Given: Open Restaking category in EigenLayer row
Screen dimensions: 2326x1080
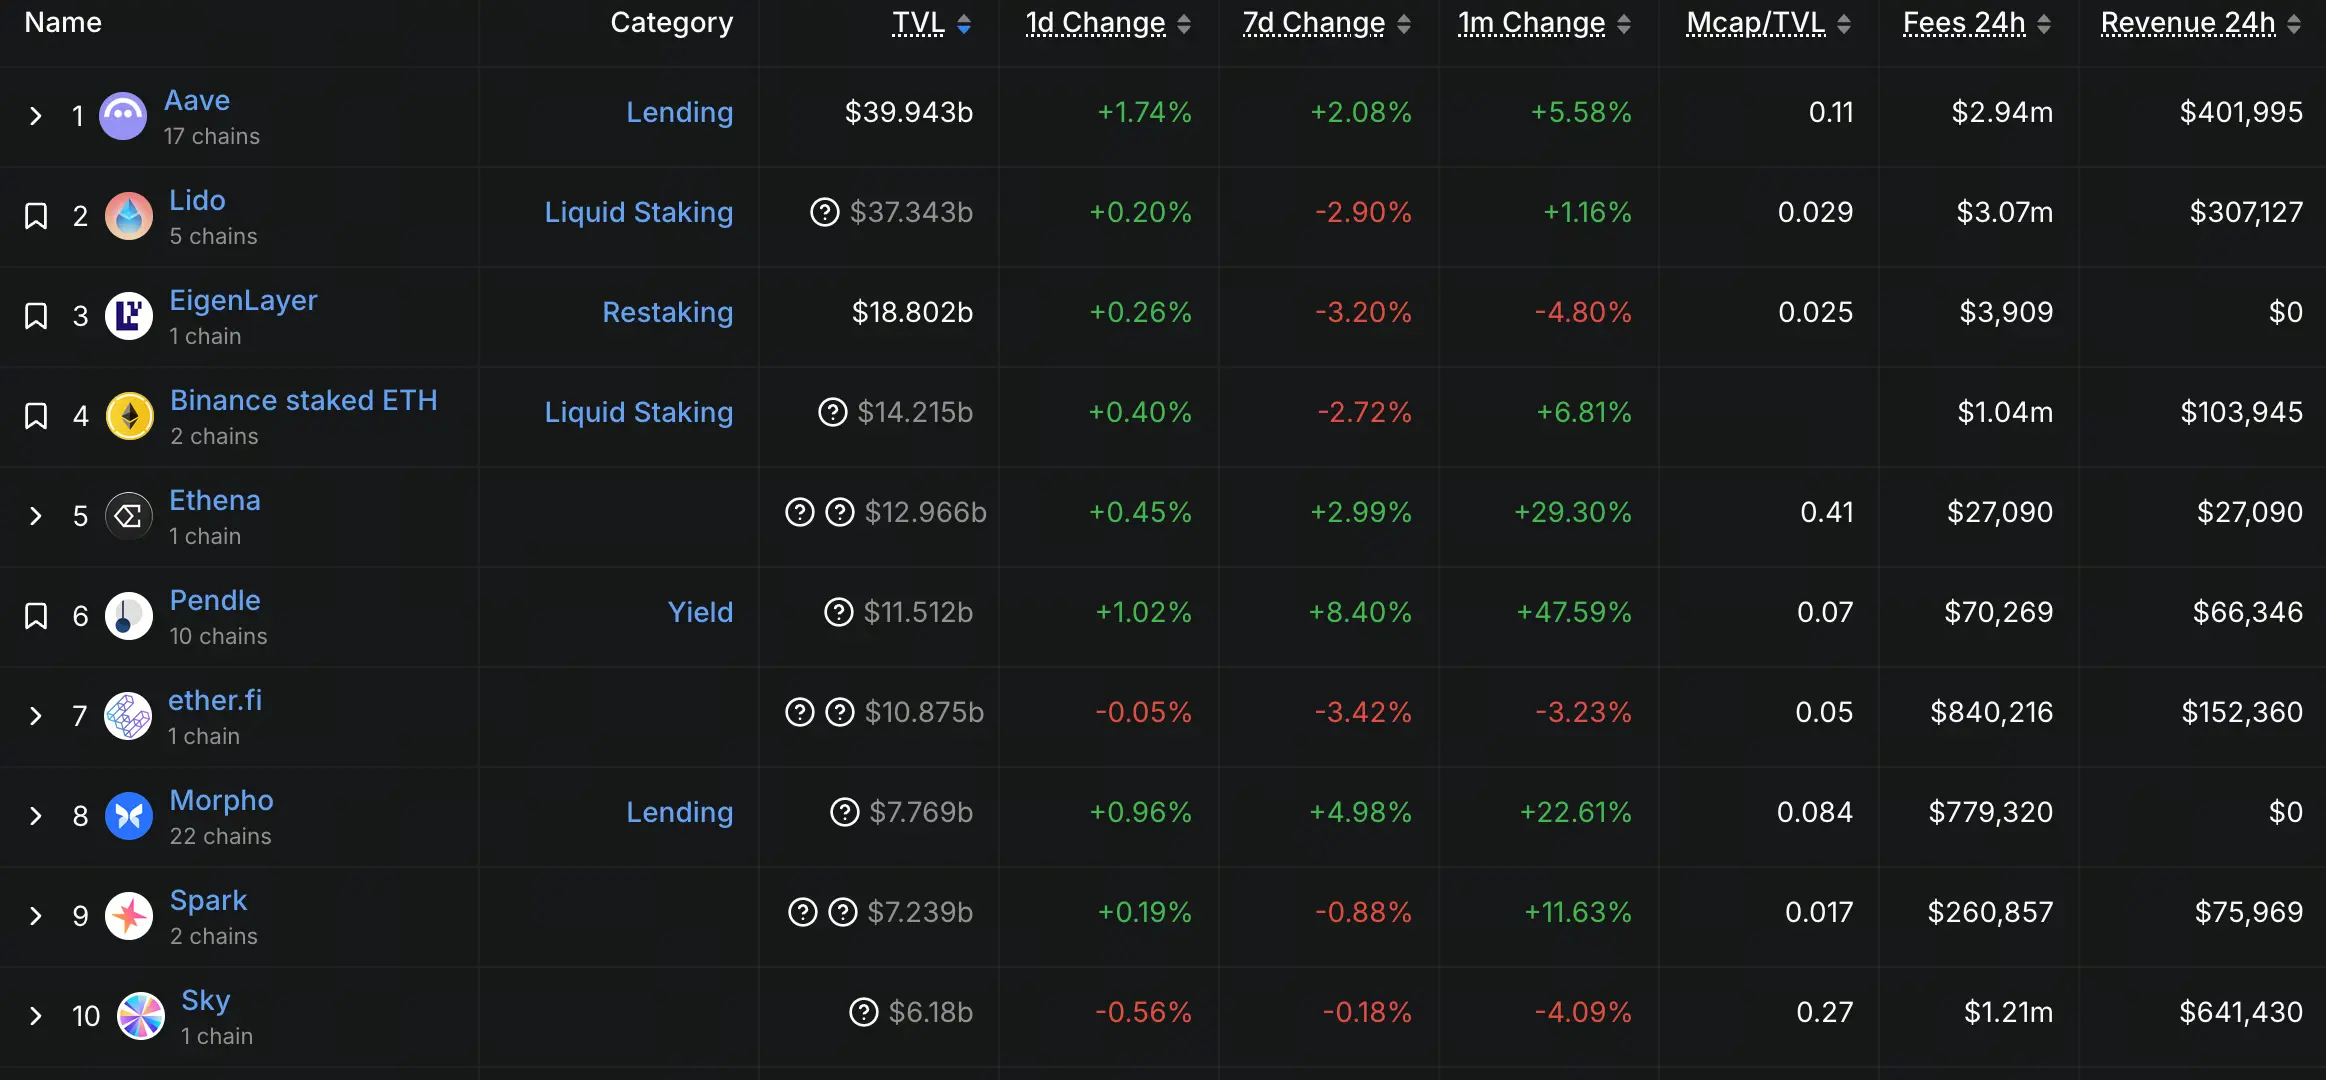Looking at the screenshot, I should pyautogui.click(x=668, y=312).
